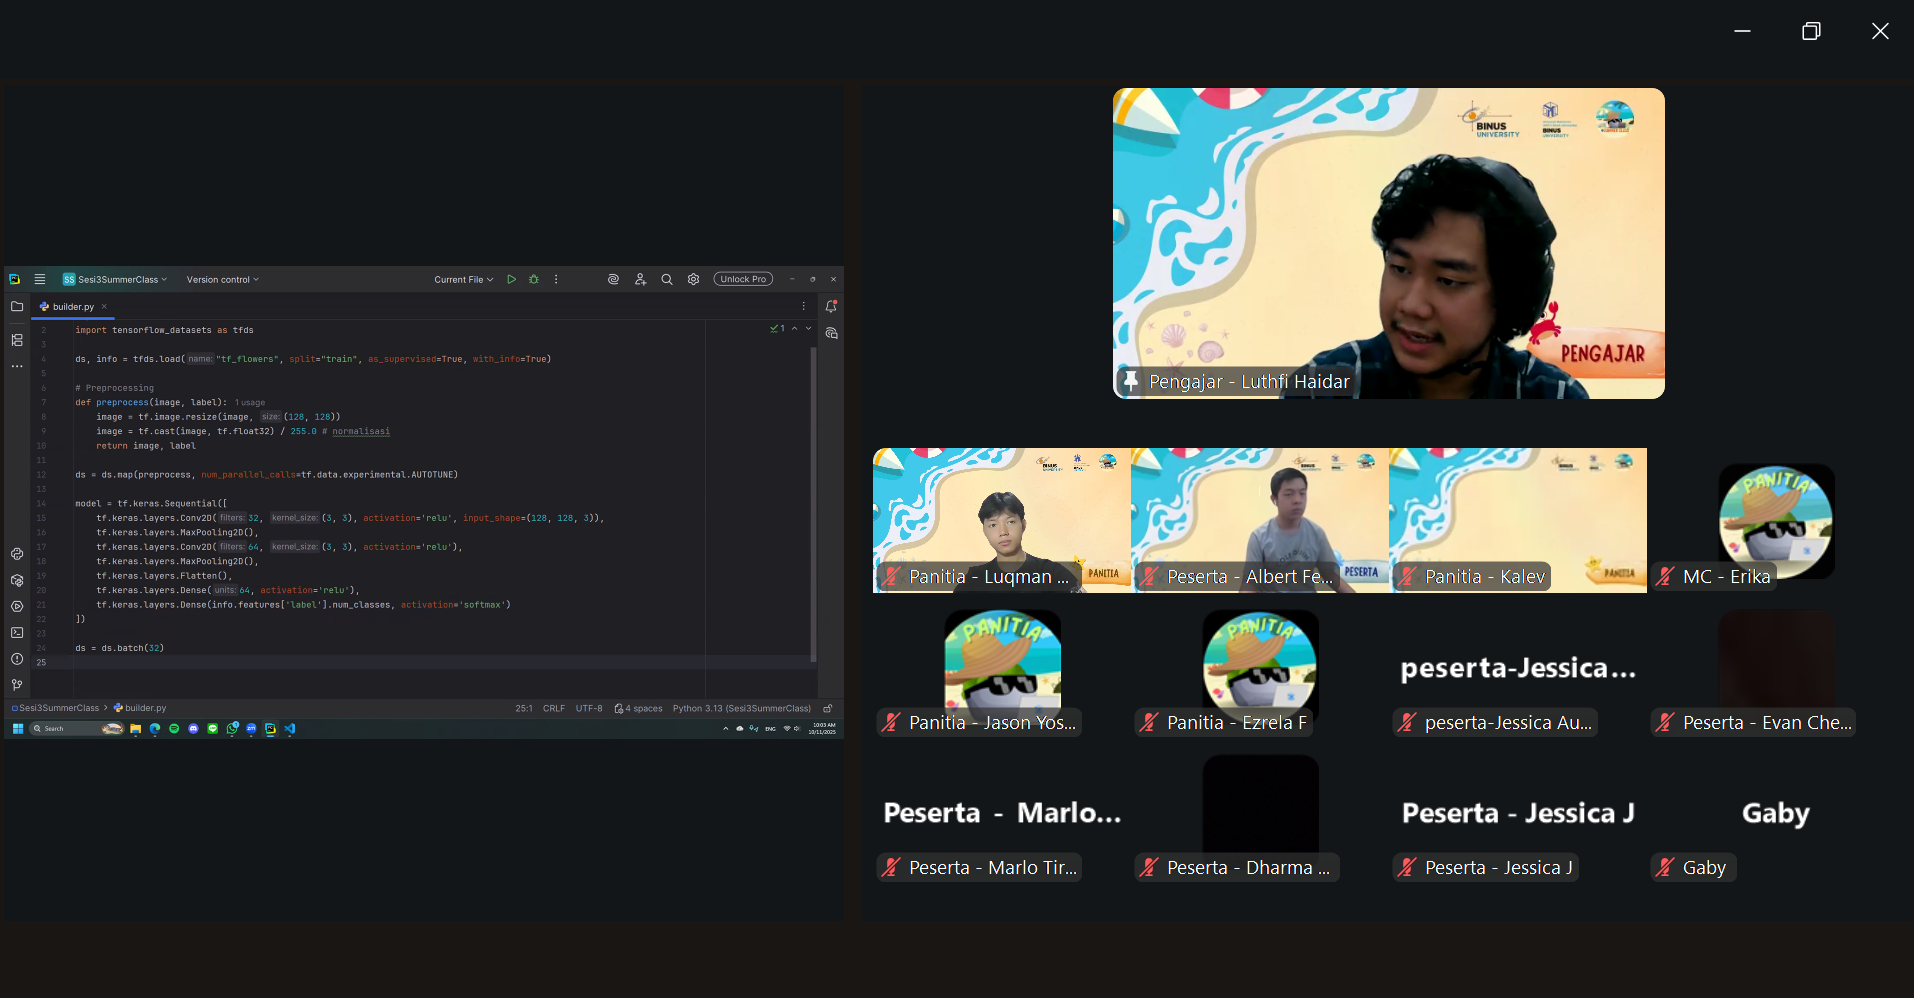Start debugging with the green bug icon
1914x998 pixels.
(x=534, y=280)
